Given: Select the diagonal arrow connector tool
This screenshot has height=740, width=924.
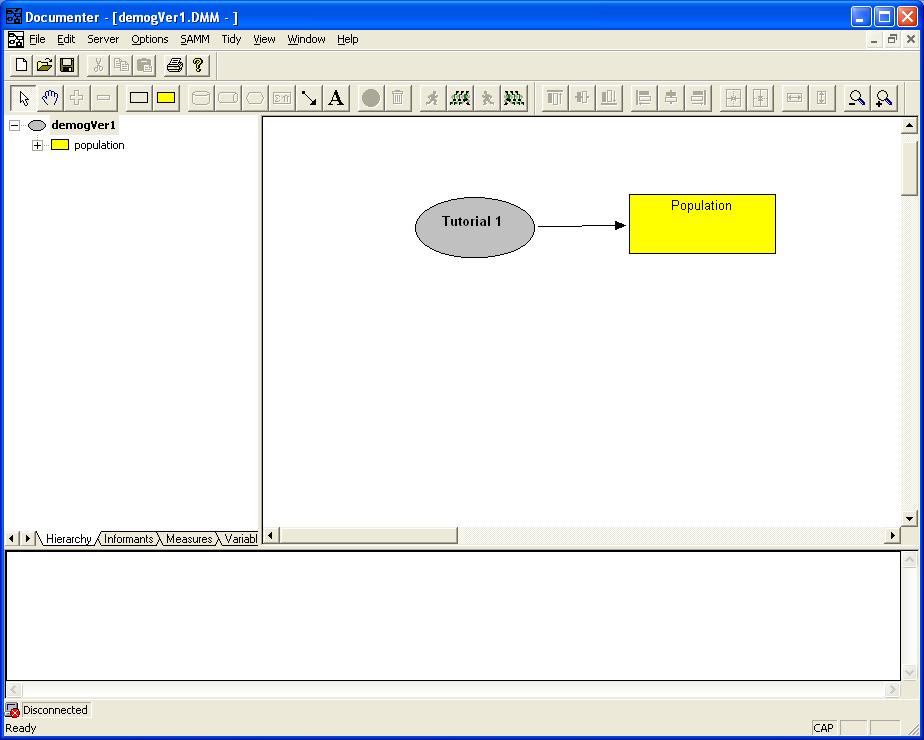Looking at the screenshot, I should click(x=309, y=98).
